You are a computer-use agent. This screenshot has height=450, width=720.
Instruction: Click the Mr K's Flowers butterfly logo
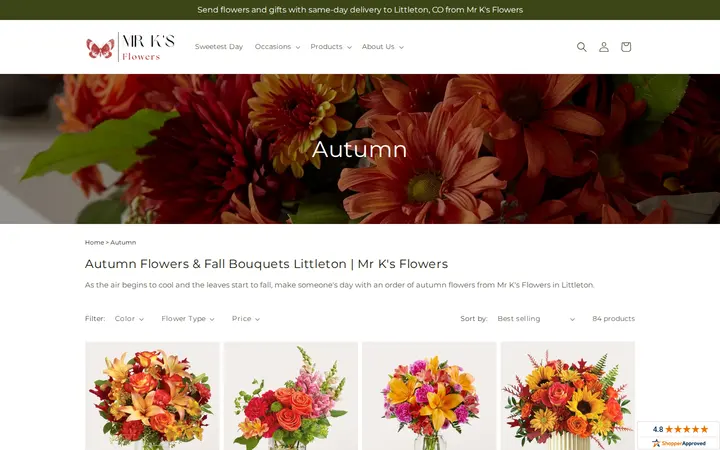pyautogui.click(x=130, y=47)
